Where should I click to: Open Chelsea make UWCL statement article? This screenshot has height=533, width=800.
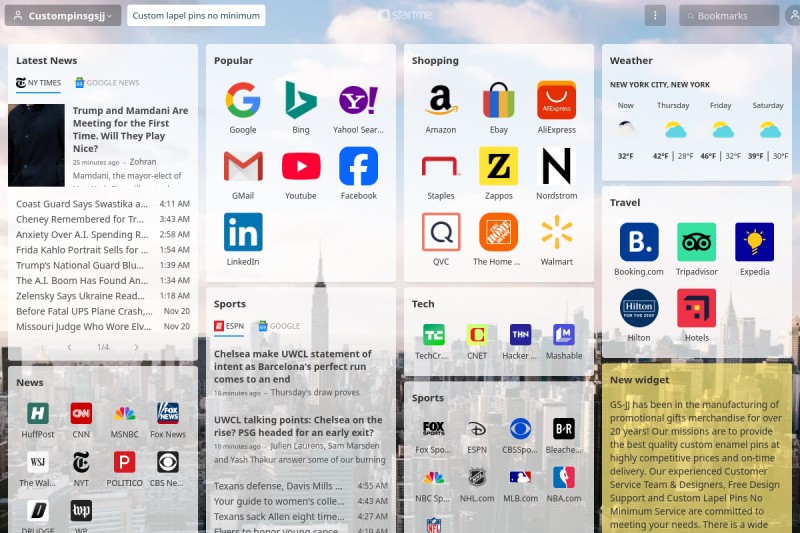[x=293, y=366]
